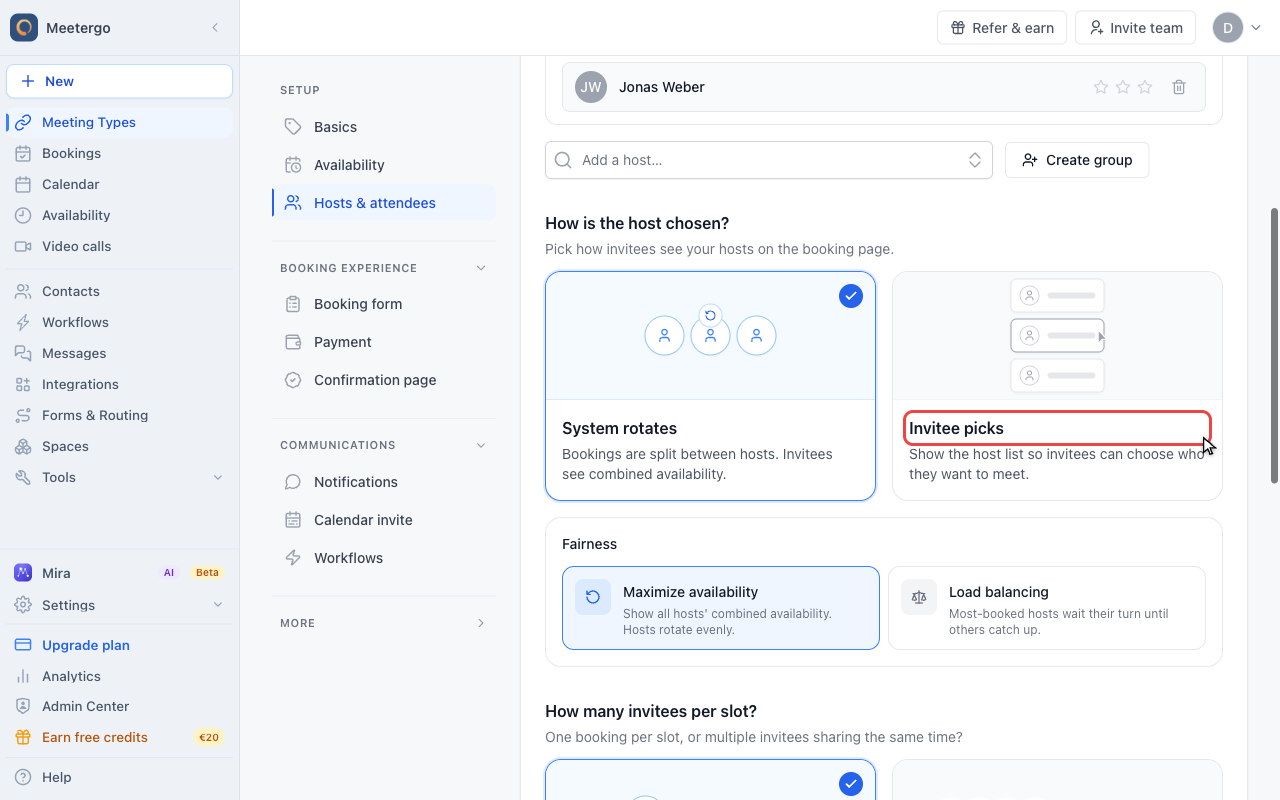Viewport: 1280px width, 800px height.
Task: Click the Maximize availability rotate icon
Action: [593, 597]
